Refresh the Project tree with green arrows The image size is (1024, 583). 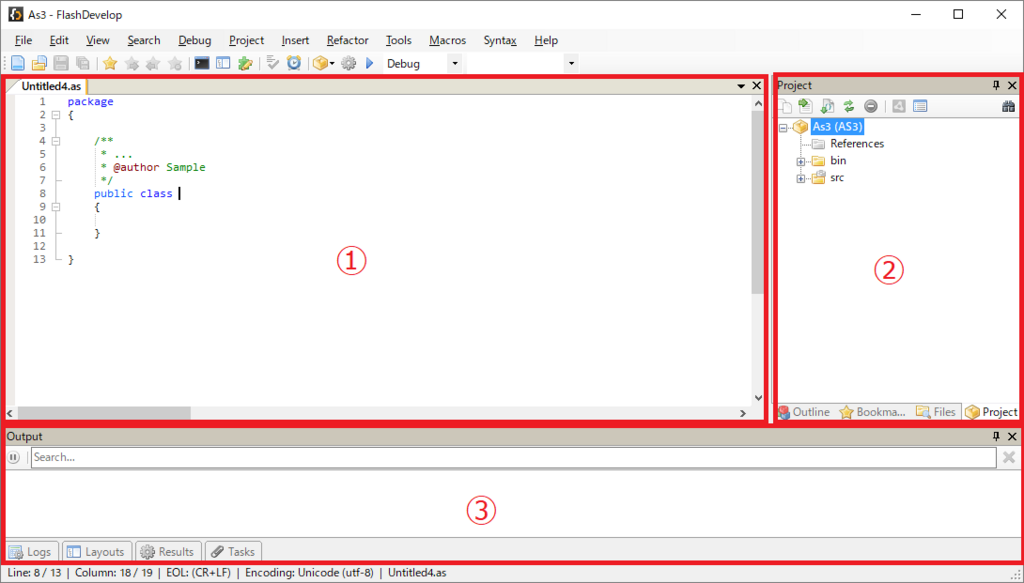click(848, 106)
